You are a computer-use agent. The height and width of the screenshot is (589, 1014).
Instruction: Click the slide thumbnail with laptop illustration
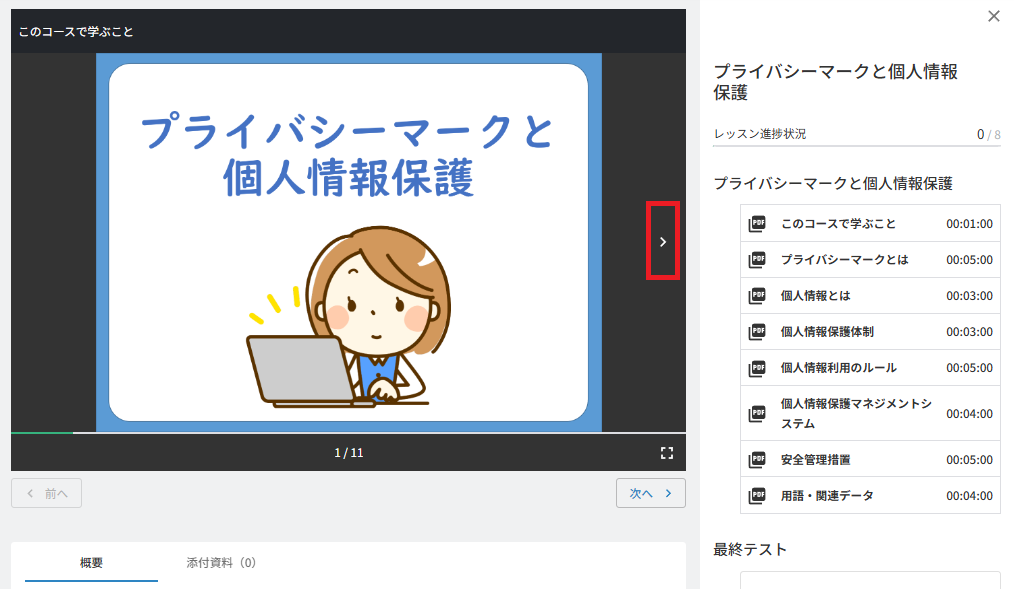(x=349, y=242)
